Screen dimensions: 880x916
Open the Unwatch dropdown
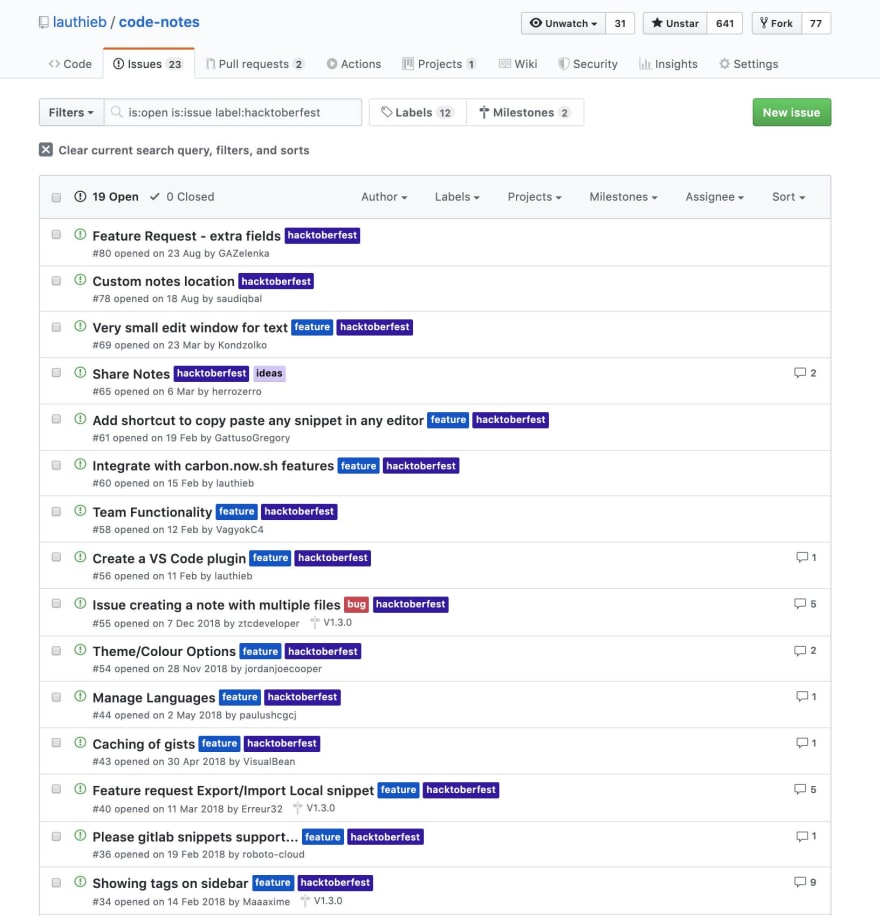pos(563,23)
